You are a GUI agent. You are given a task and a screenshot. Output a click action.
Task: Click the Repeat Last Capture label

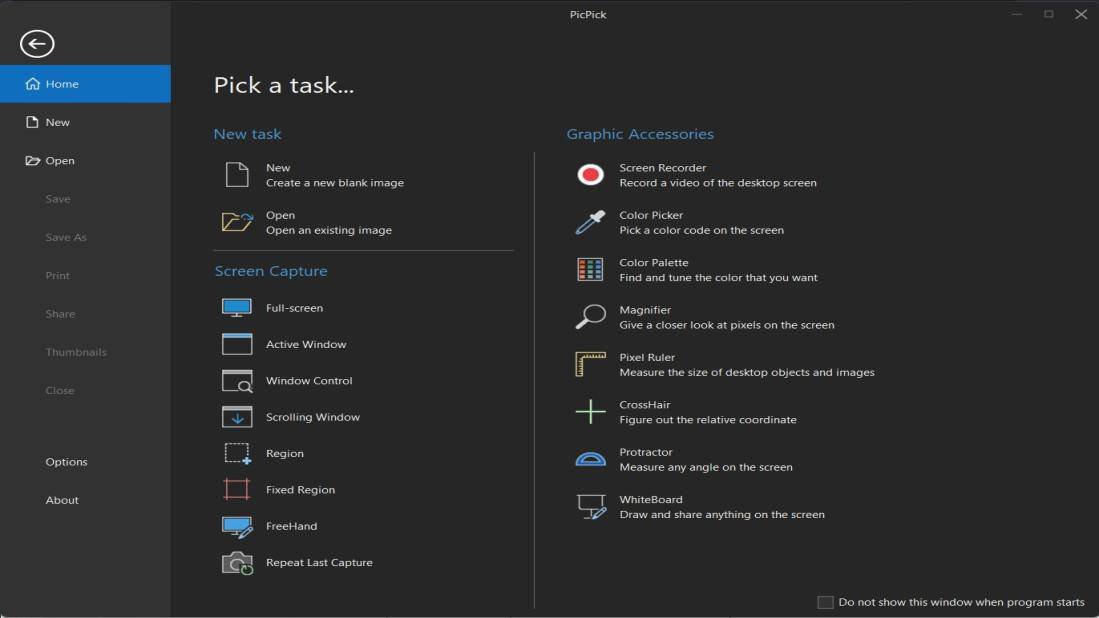[319, 563]
